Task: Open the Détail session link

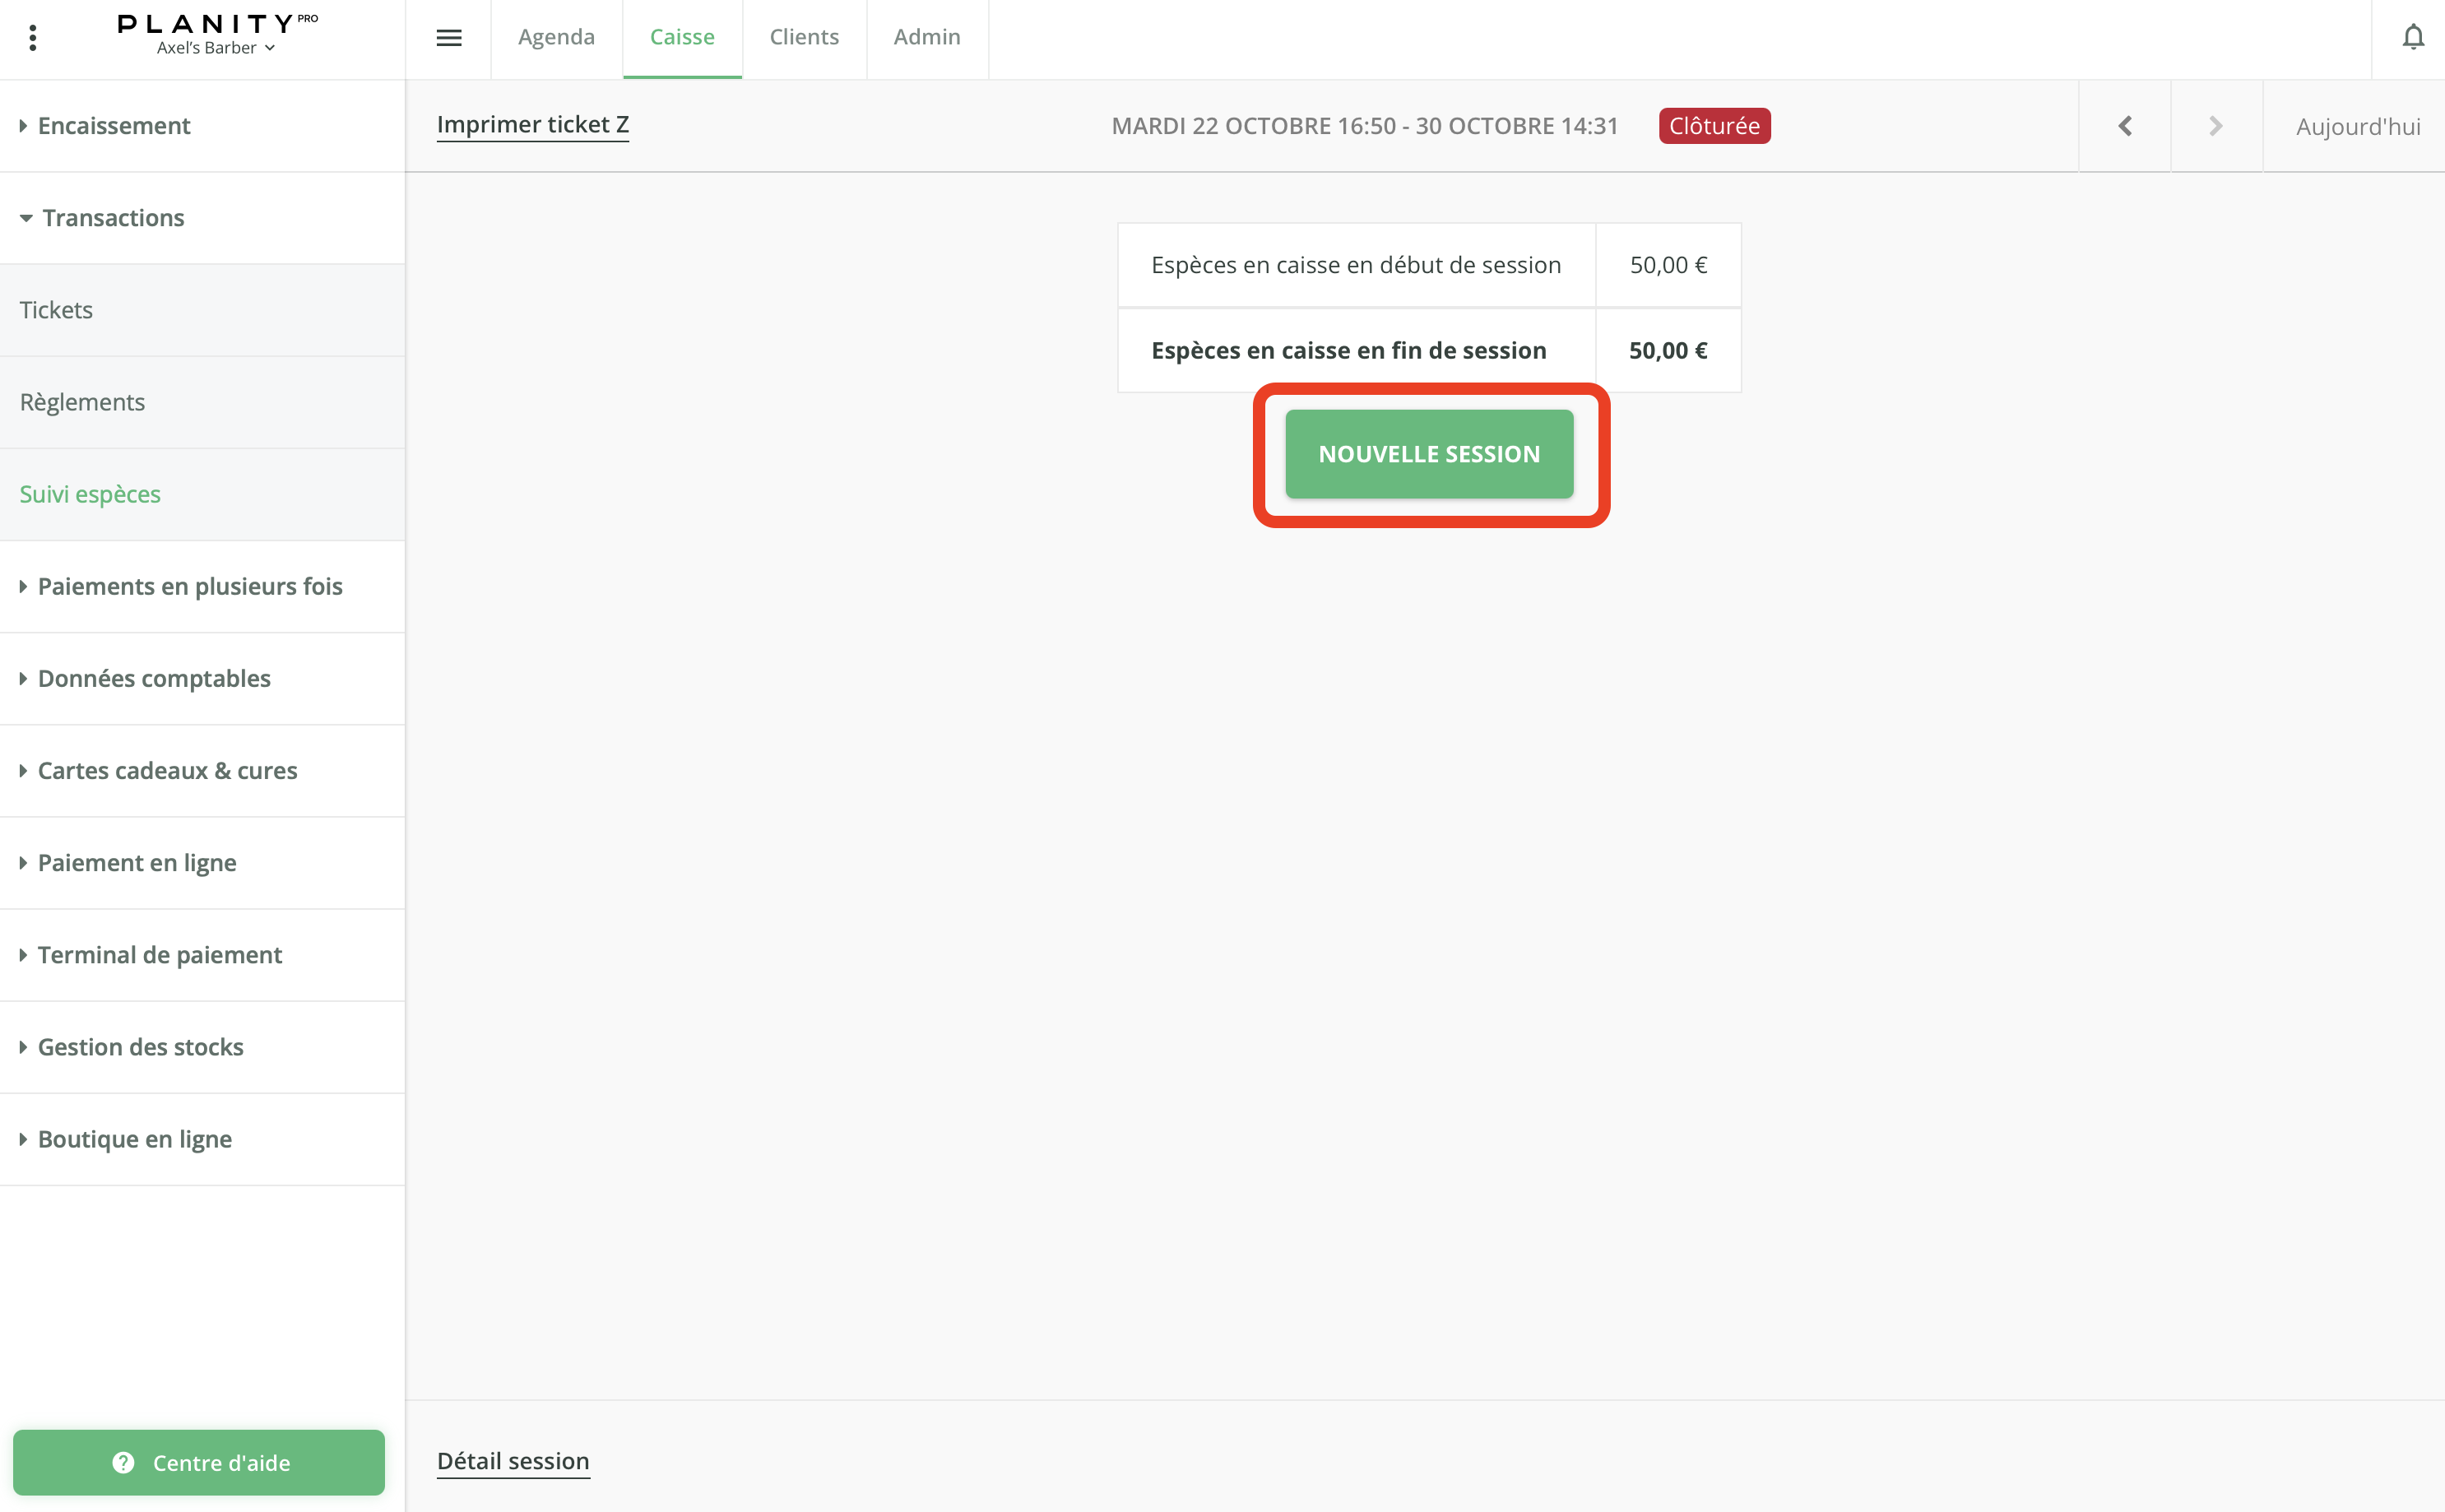Action: click(x=513, y=1461)
